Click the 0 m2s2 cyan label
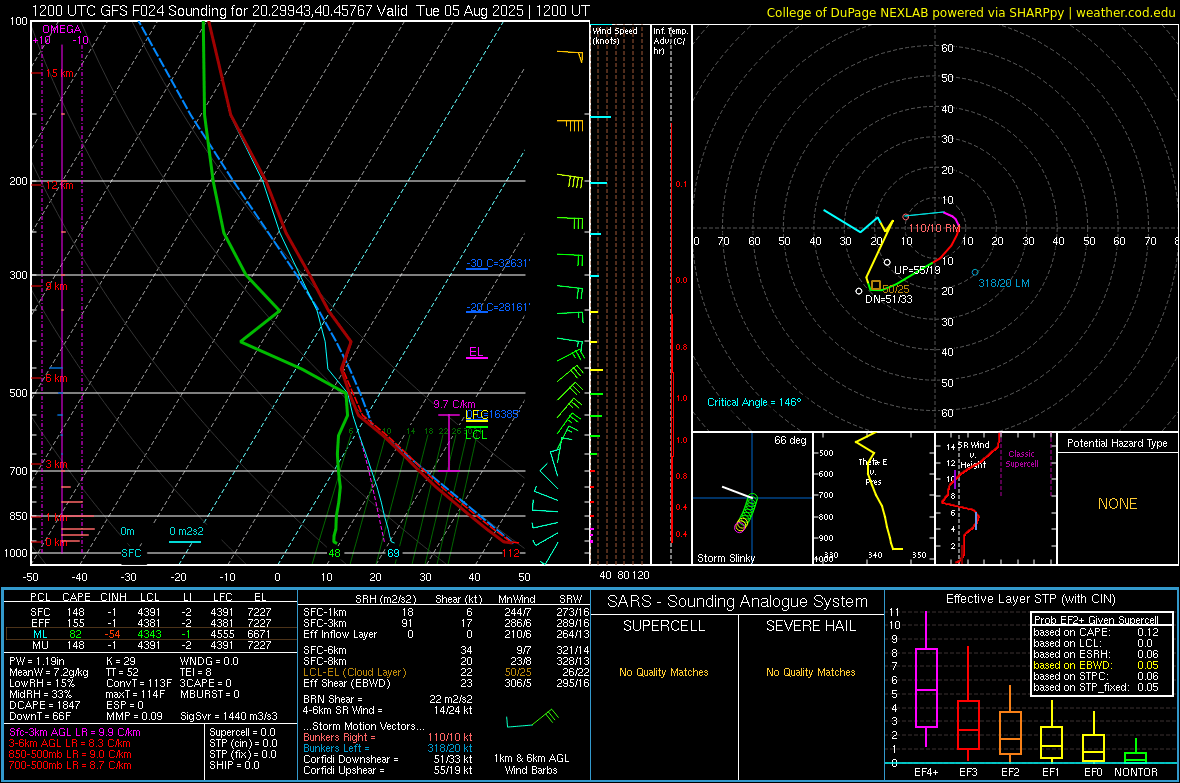The width and height of the screenshot is (1180, 783). point(186,531)
